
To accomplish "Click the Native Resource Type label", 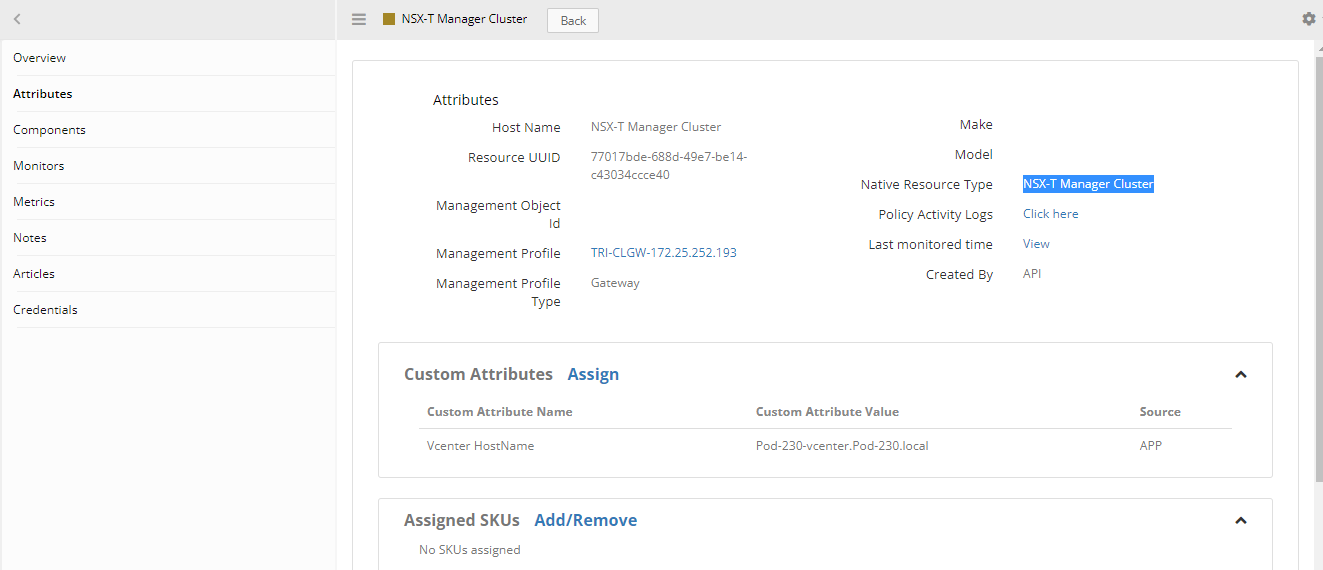I will click(x=926, y=185).
